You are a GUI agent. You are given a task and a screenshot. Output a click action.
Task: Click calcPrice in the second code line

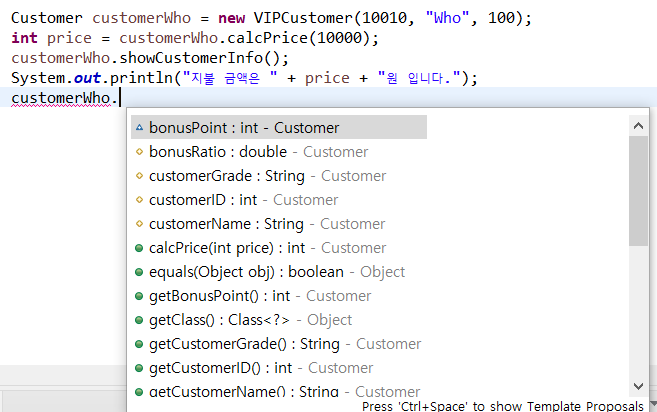point(267,38)
